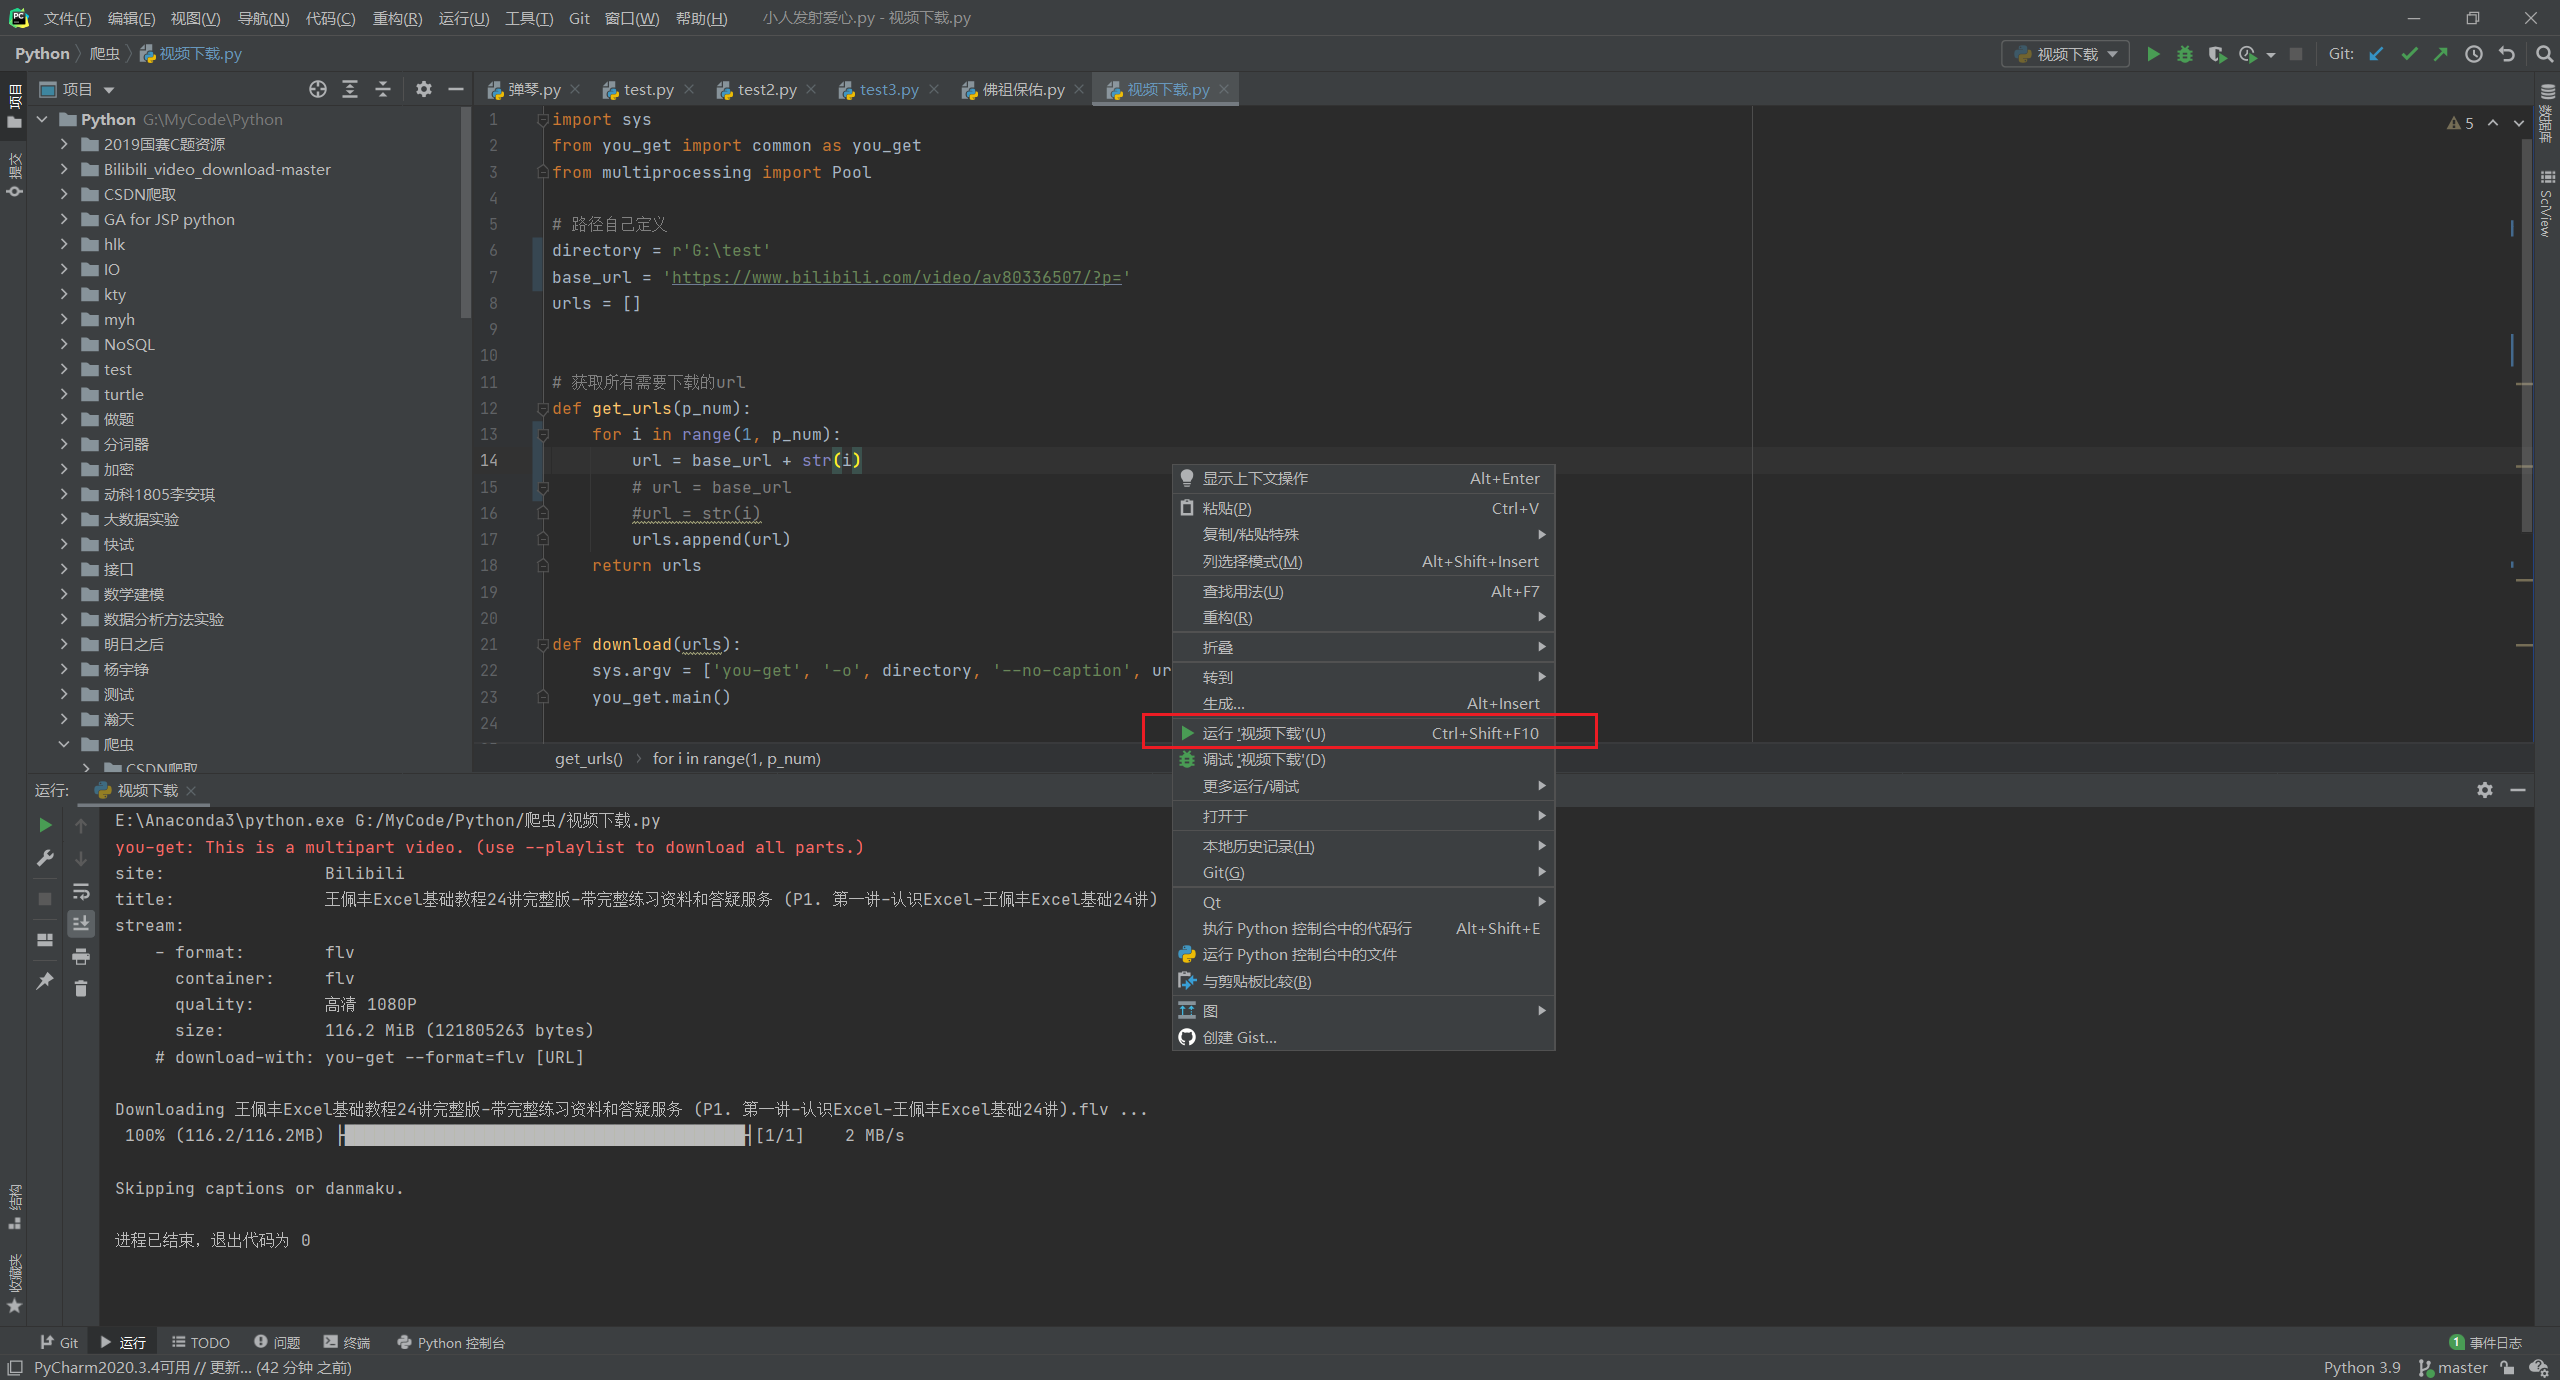
Task: Open the 视频下载 run configuration dropdown
Action: click(x=2066, y=54)
